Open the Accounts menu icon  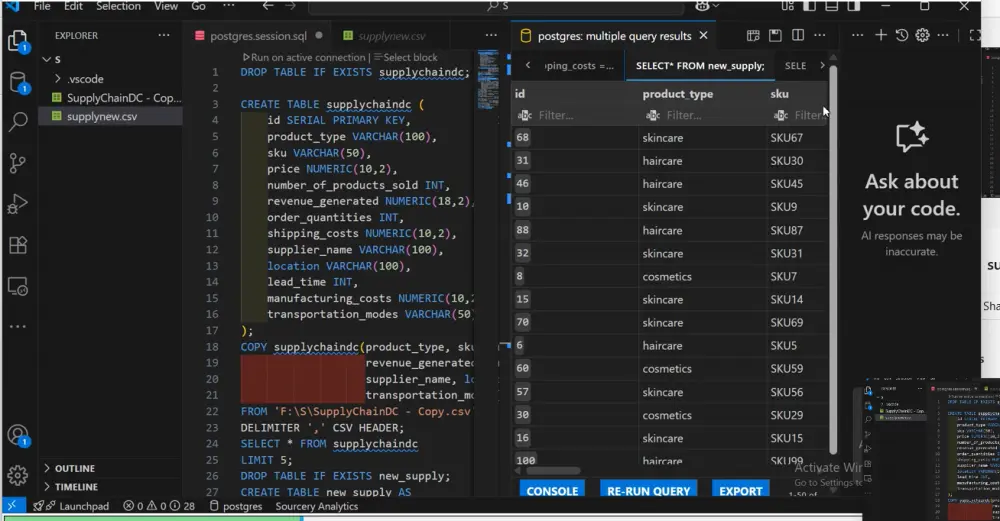point(17,435)
